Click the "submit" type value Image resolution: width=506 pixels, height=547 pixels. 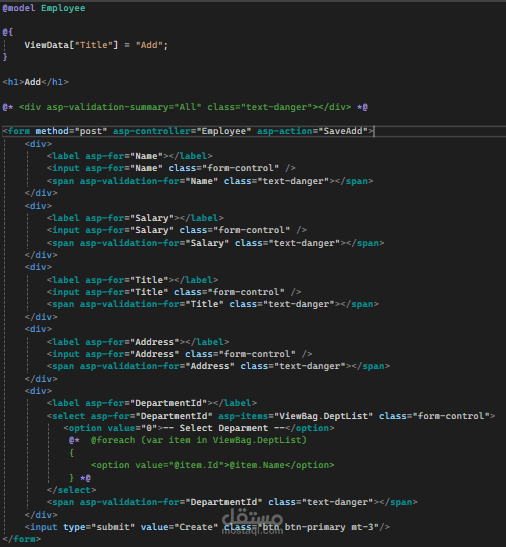click(113, 527)
